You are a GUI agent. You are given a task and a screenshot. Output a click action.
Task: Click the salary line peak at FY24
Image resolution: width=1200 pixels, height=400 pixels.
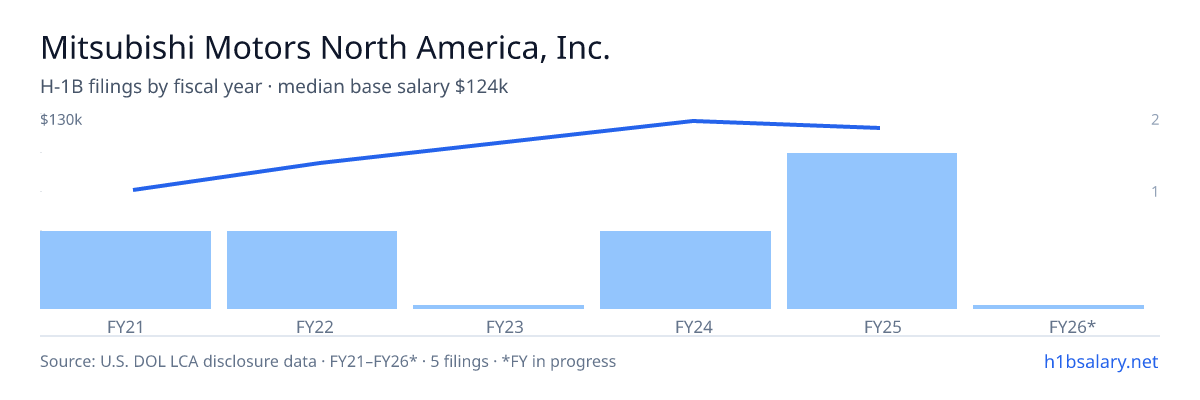[692, 121]
